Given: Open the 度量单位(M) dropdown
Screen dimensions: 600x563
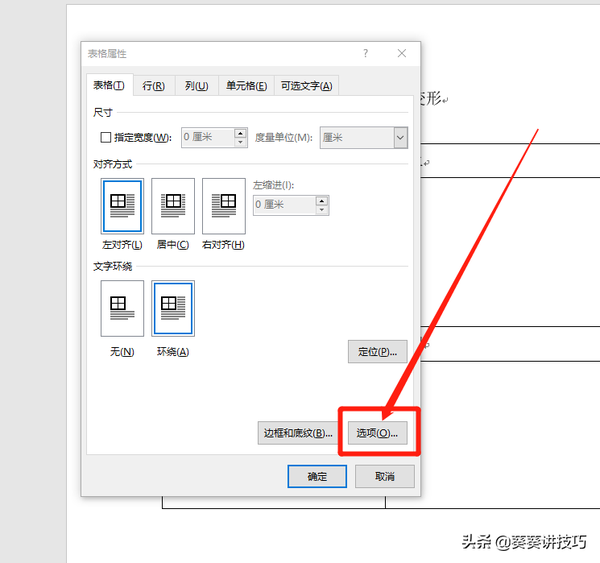Looking at the screenshot, I should pos(401,137).
